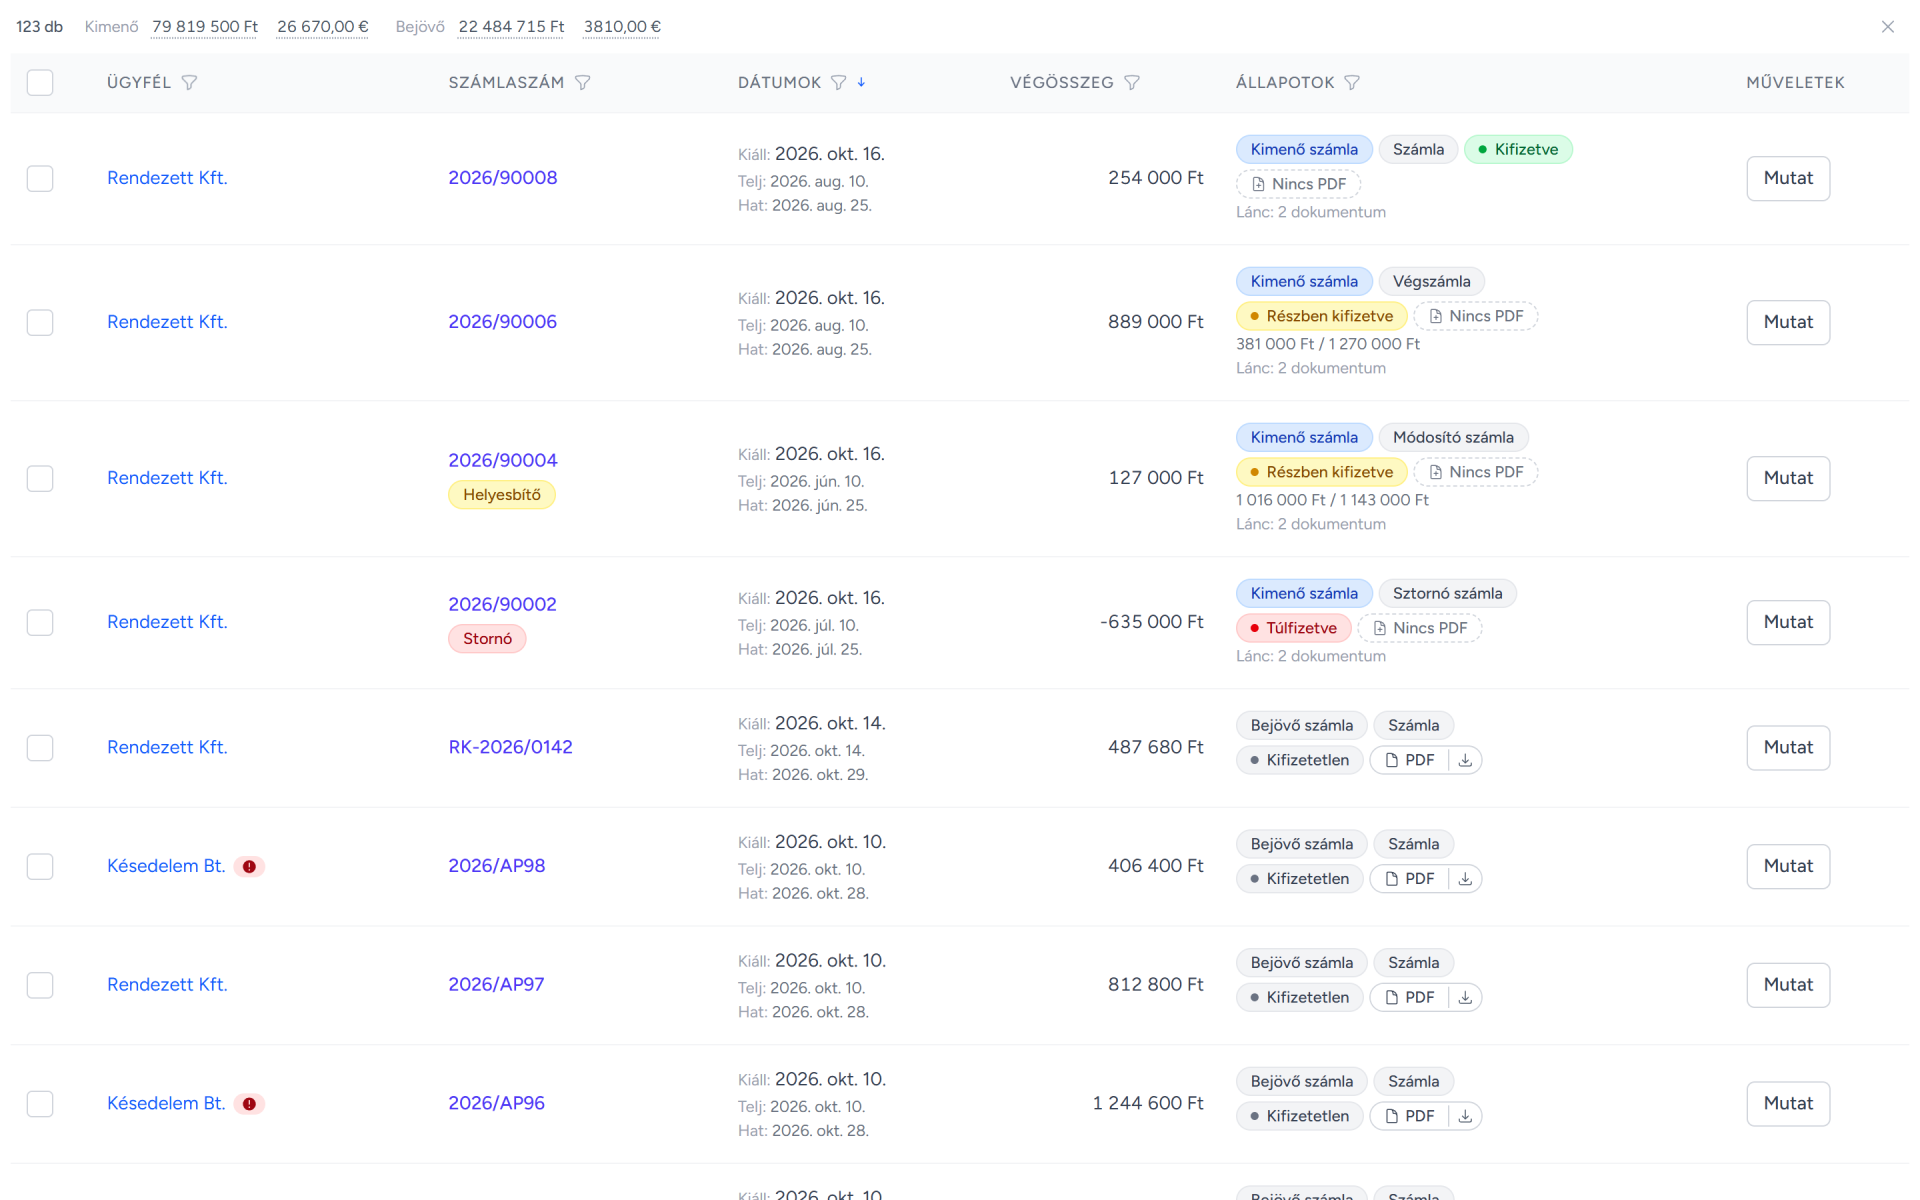
Task: Open the ÜGYFÉL column filter icon
Action: click(189, 83)
